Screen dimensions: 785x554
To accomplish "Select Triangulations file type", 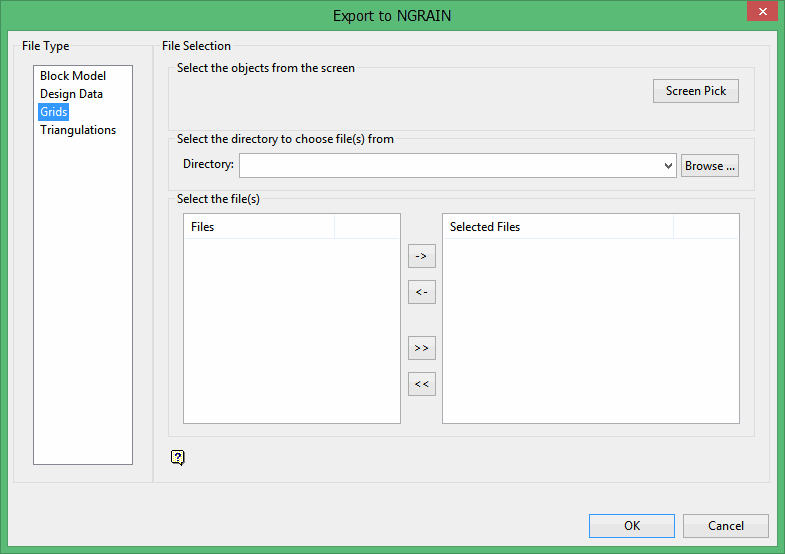I will [x=78, y=130].
